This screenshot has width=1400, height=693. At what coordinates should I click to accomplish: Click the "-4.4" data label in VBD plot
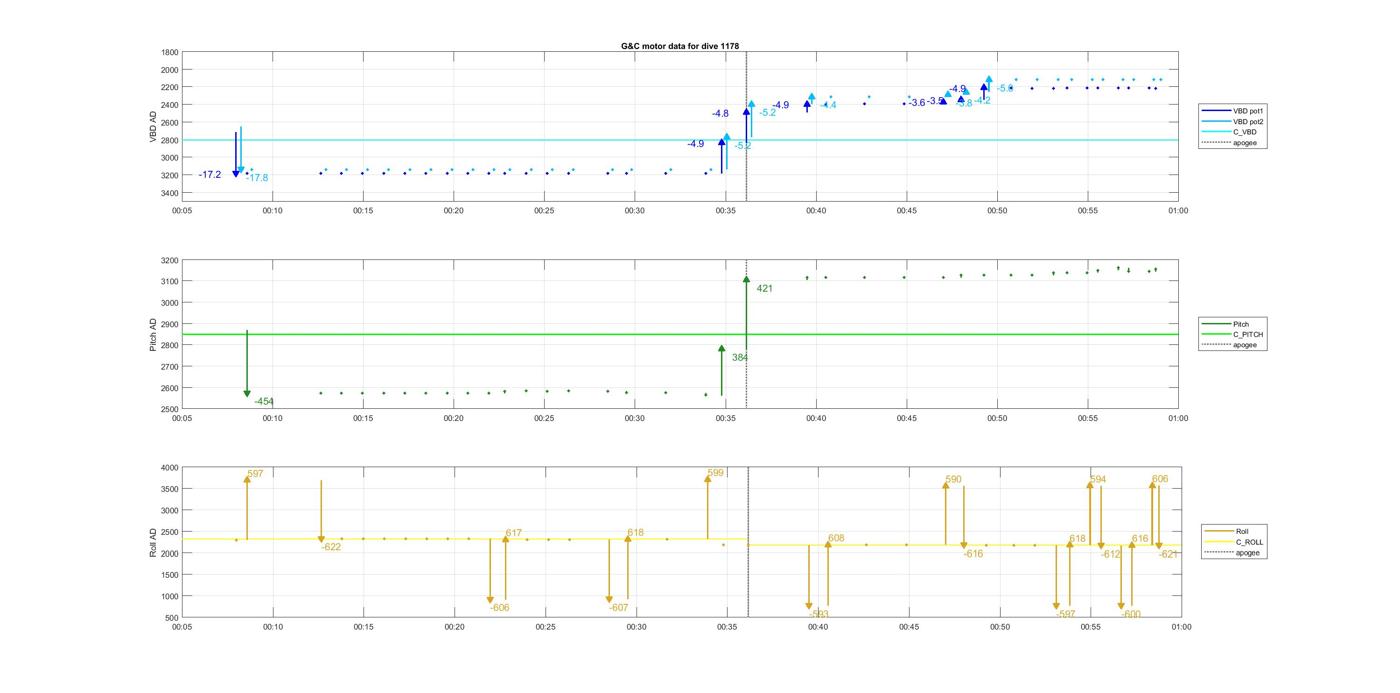[829, 105]
